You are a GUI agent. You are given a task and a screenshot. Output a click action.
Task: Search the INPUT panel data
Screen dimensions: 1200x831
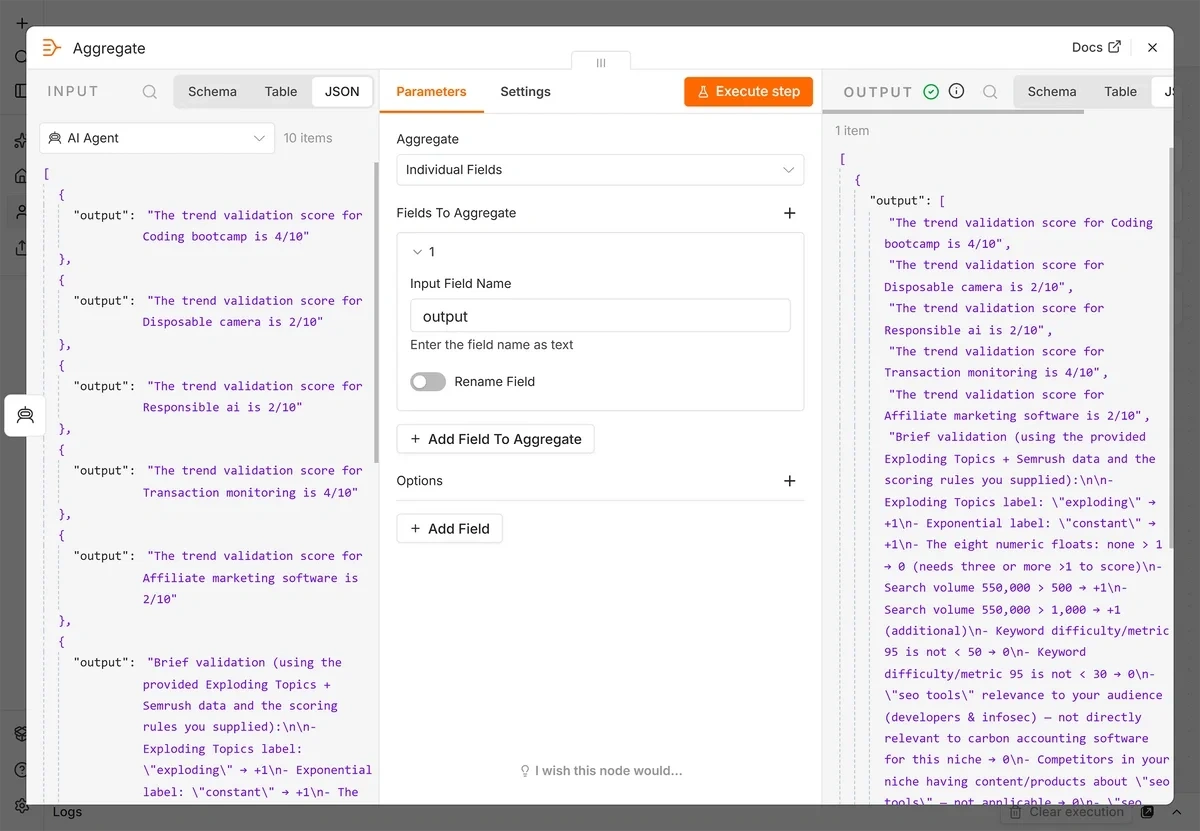tap(150, 92)
